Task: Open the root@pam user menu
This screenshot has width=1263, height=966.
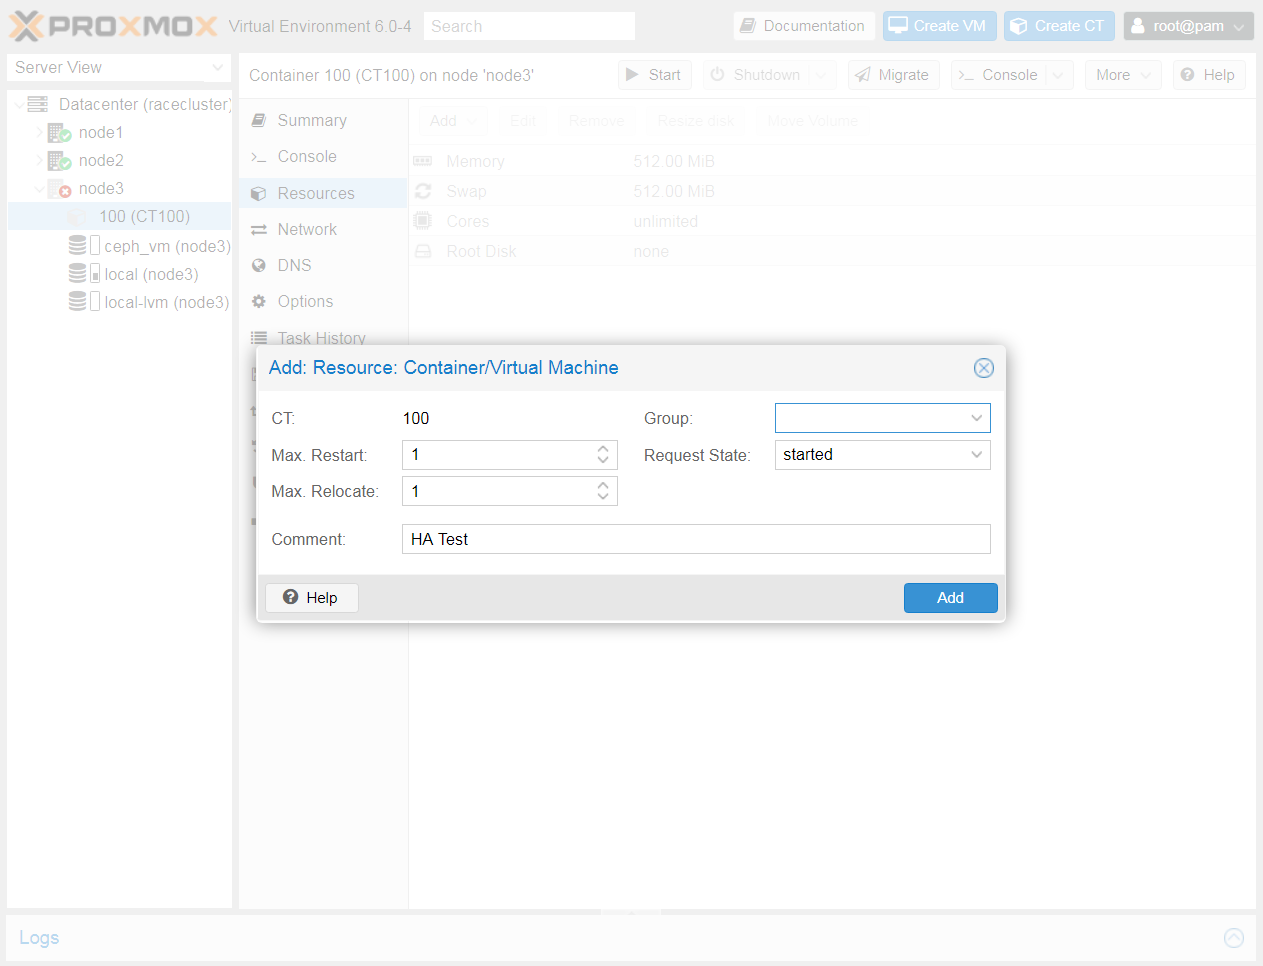Action: (1188, 26)
